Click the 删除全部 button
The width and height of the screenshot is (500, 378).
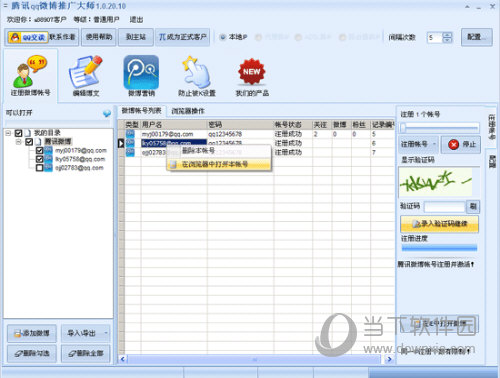[86, 353]
